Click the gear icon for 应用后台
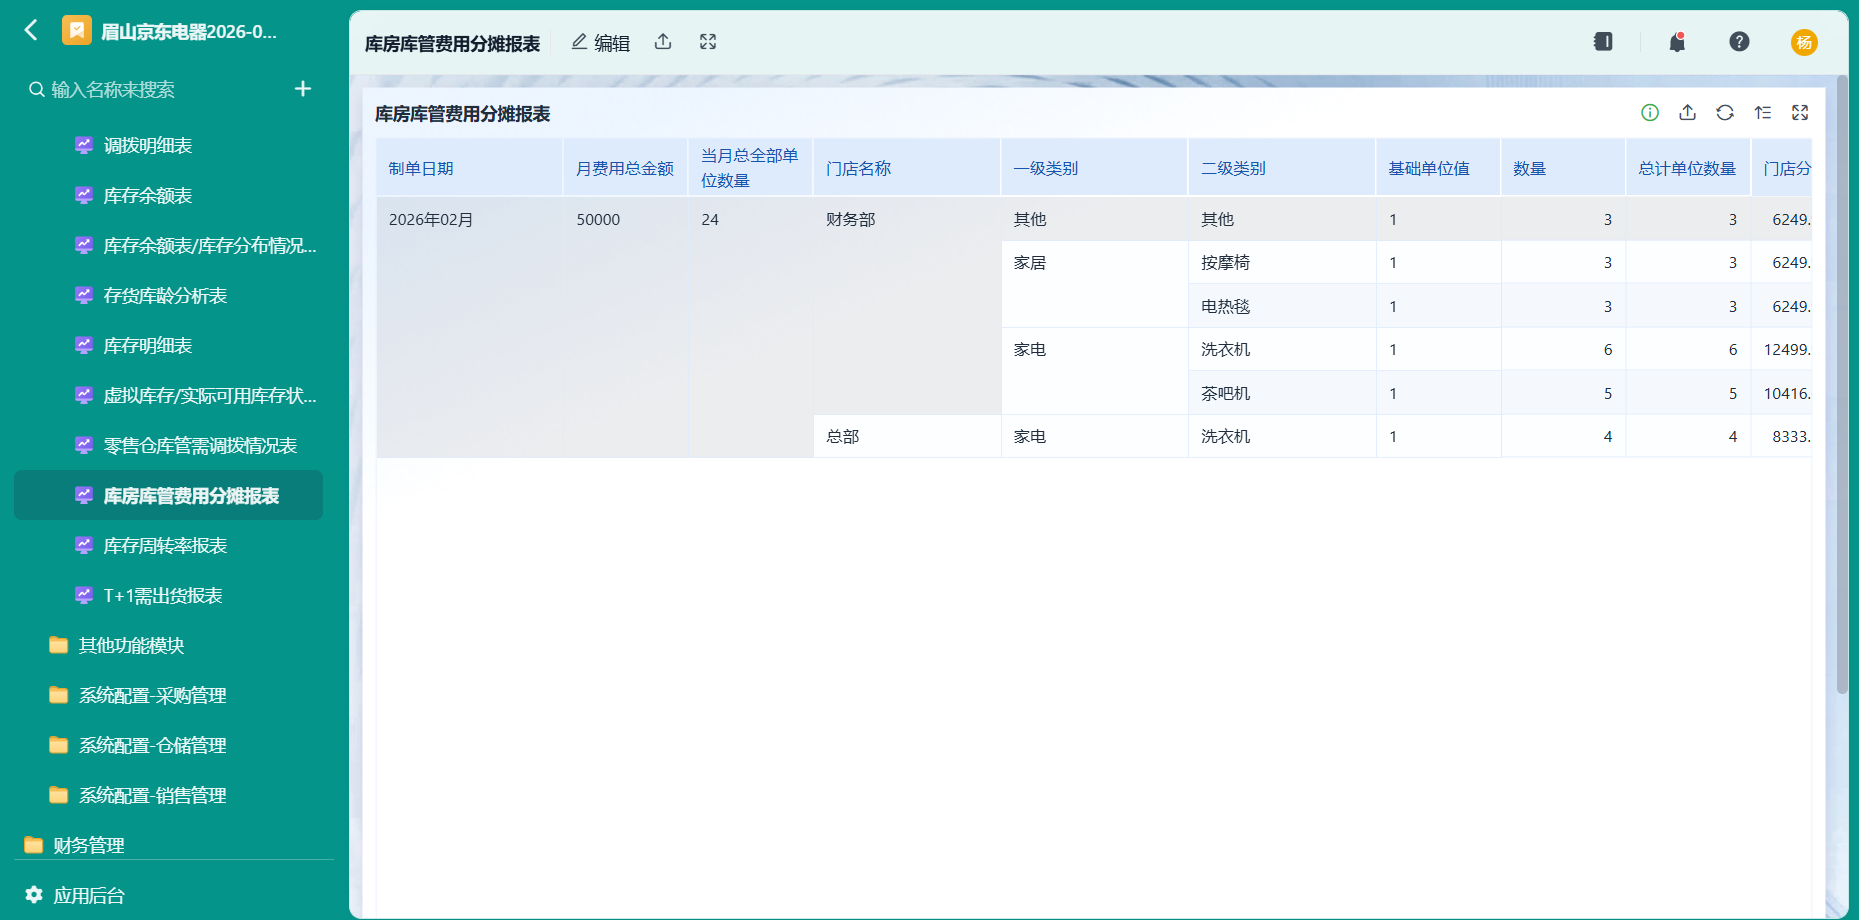Image resolution: width=1859 pixels, height=920 pixels. pyautogui.click(x=34, y=894)
